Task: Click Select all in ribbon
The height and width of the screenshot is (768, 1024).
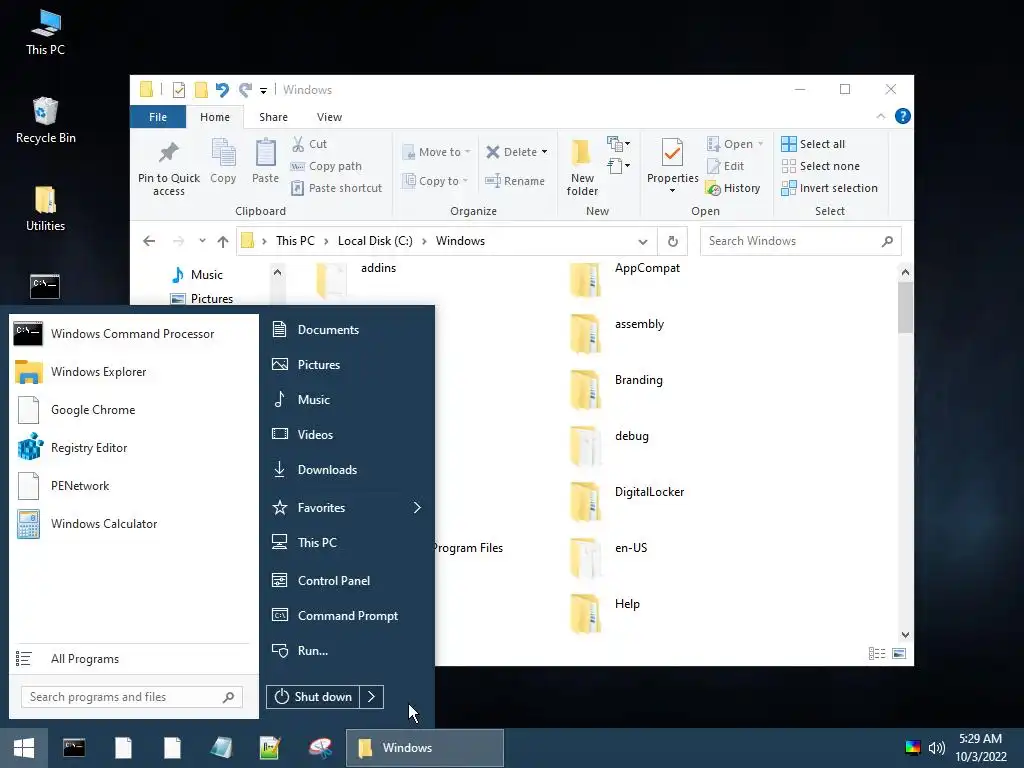Action: [x=813, y=144]
